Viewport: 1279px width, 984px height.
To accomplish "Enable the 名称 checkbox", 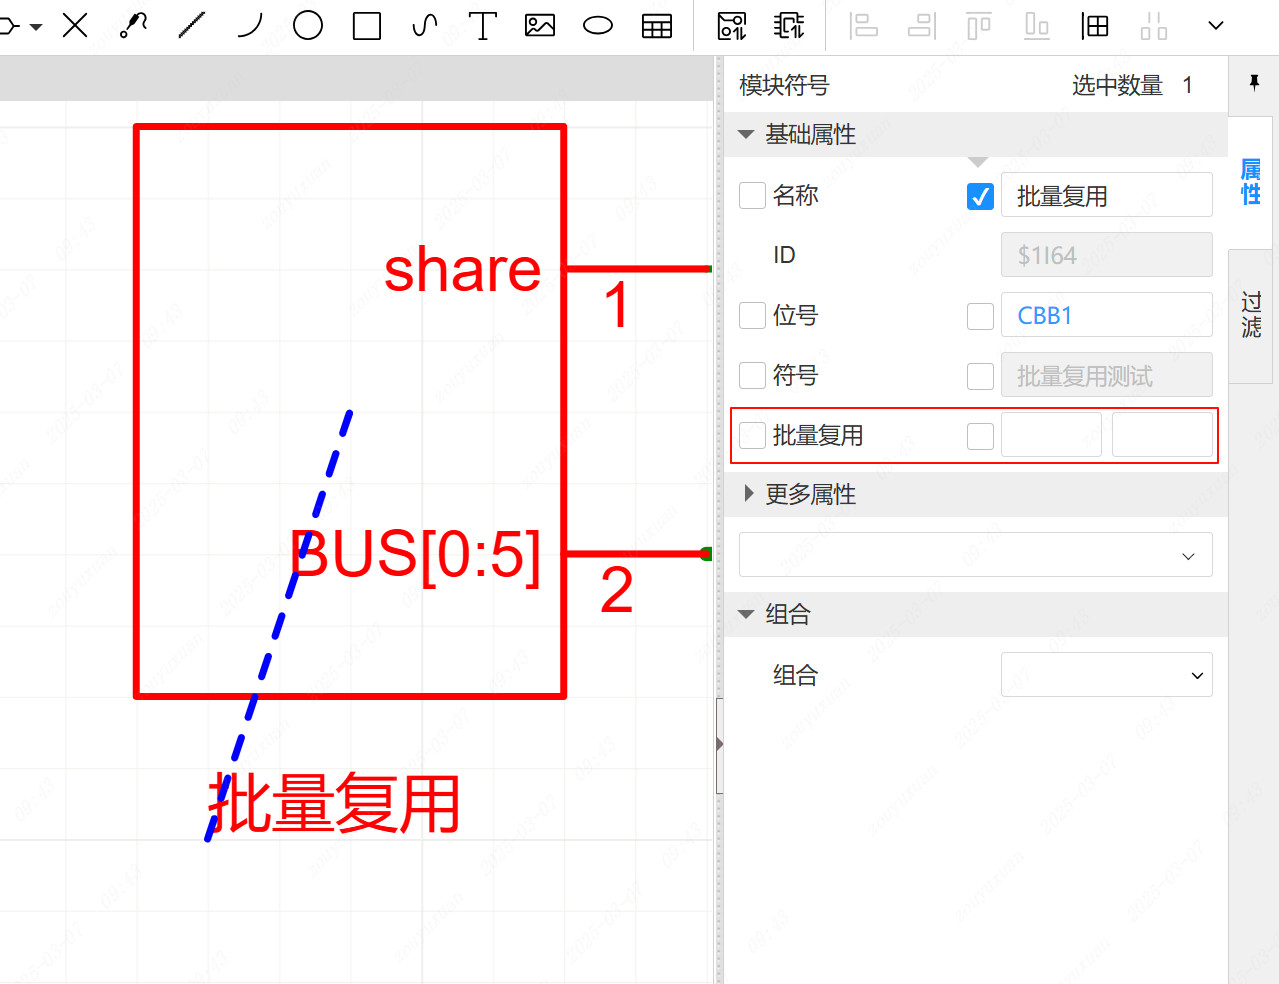I will (752, 196).
